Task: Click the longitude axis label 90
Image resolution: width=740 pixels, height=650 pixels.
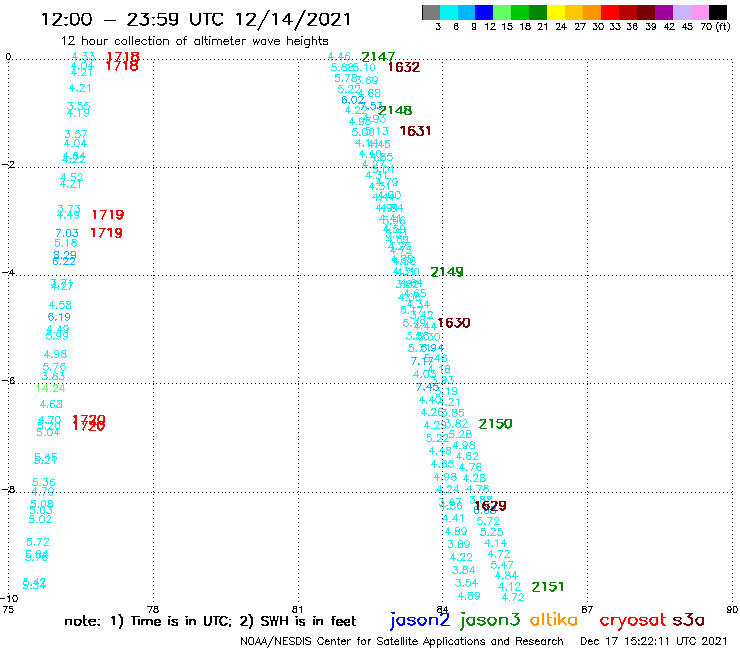Action: pyautogui.click(x=732, y=609)
